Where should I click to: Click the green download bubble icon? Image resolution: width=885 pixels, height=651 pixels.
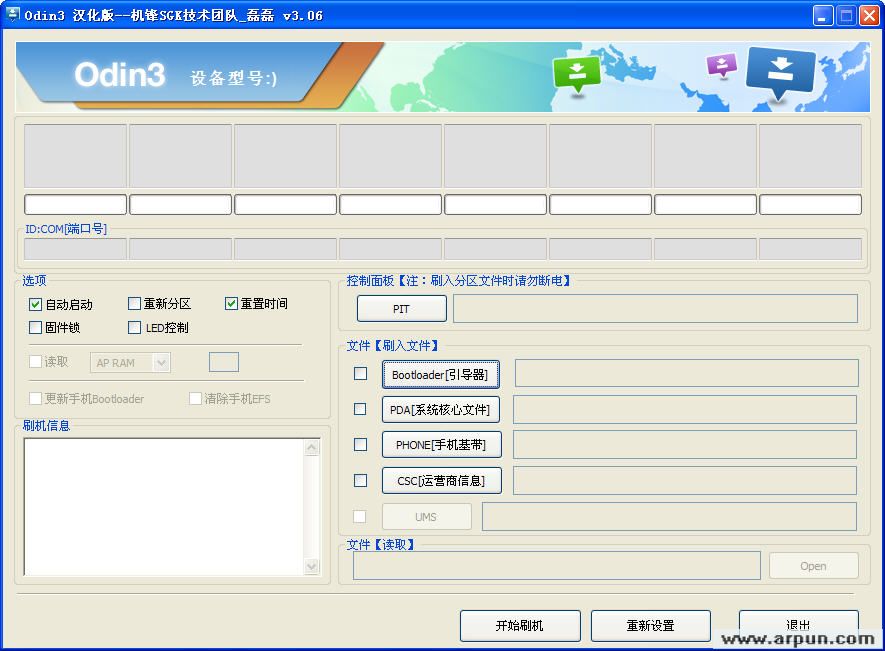[x=577, y=73]
